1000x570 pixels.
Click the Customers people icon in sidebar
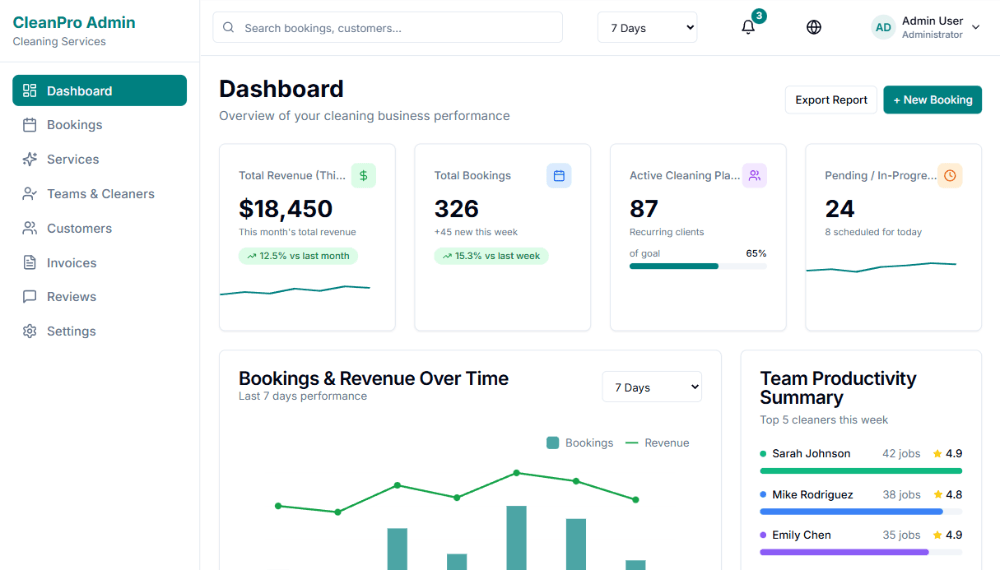click(x=29, y=228)
